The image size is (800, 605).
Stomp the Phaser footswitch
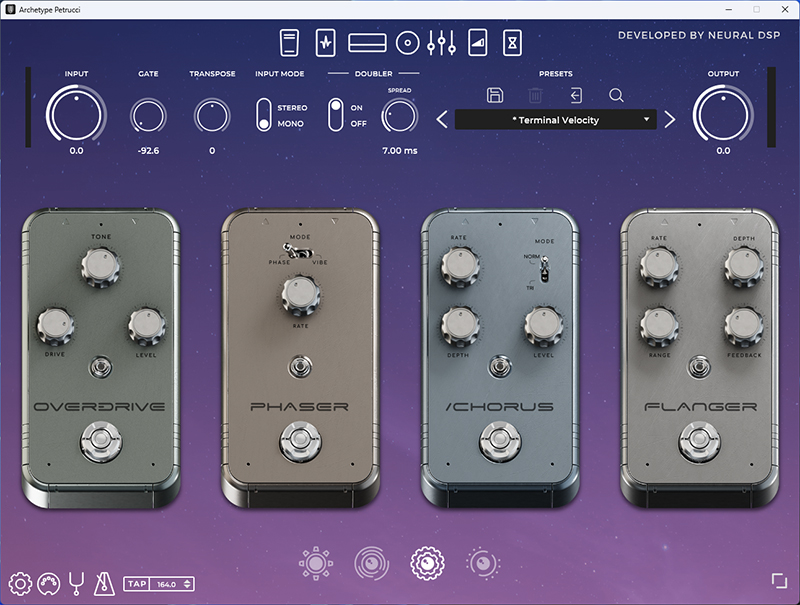click(x=301, y=441)
